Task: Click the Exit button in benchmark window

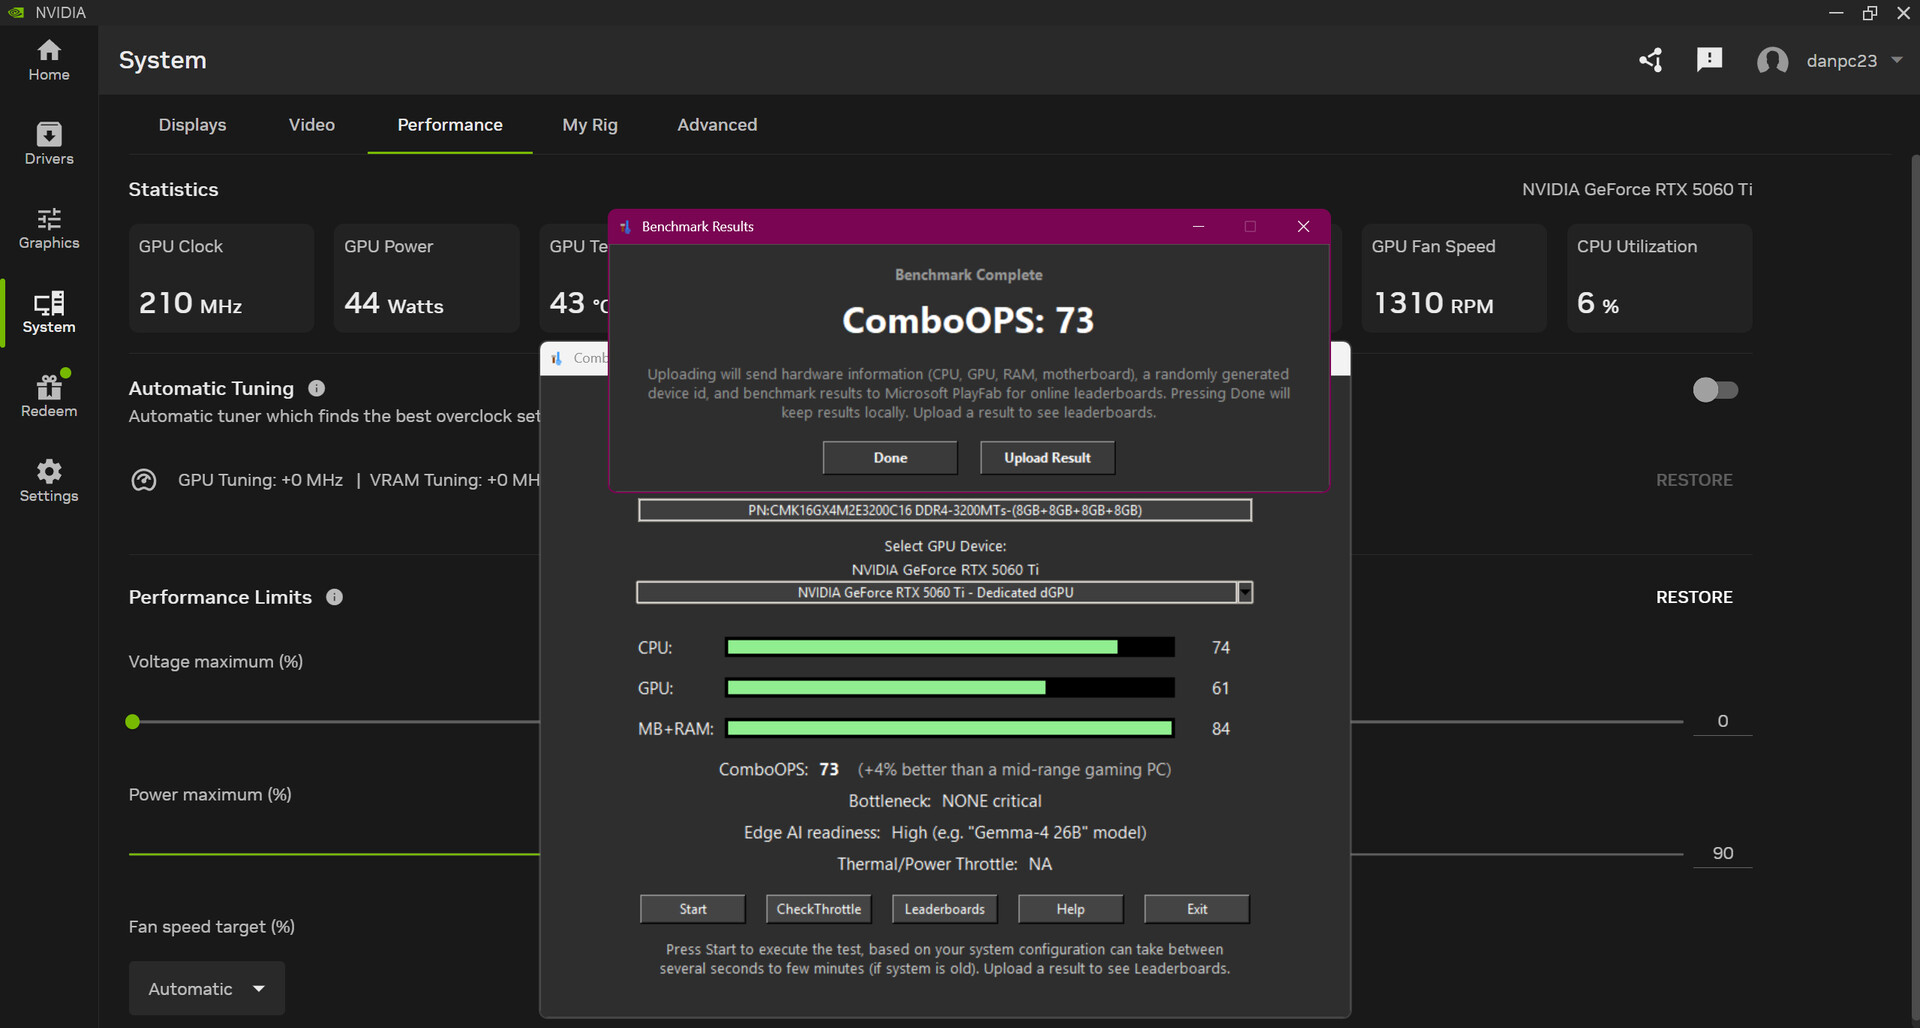Action: pos(1197,909)
